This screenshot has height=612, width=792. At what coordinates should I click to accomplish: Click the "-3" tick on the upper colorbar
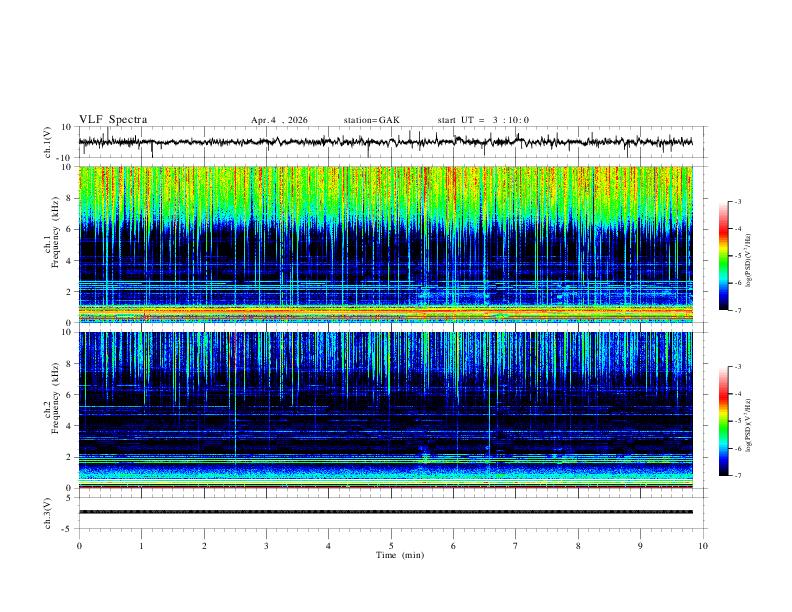point(737,201)
